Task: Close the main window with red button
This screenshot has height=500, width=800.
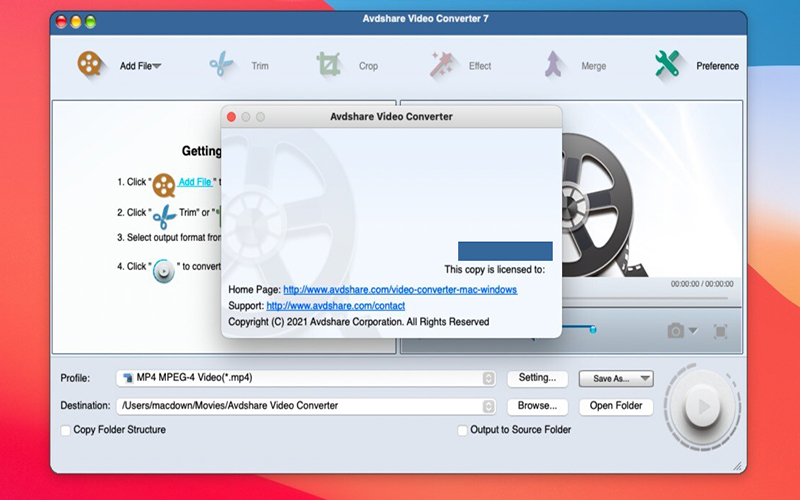Action: [61, 22]
